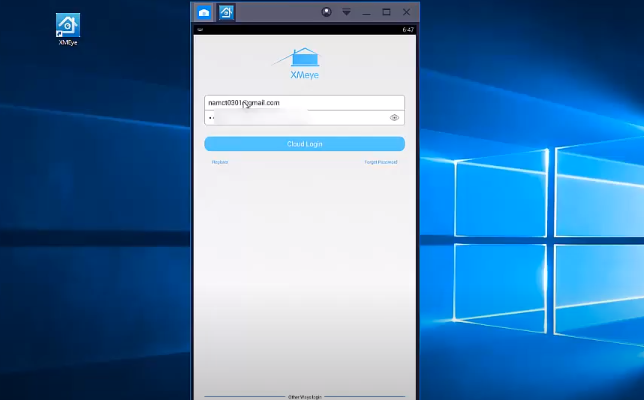The image size is (644, 401).
Task: Open the Forget Password link
Action: (381, 162)
